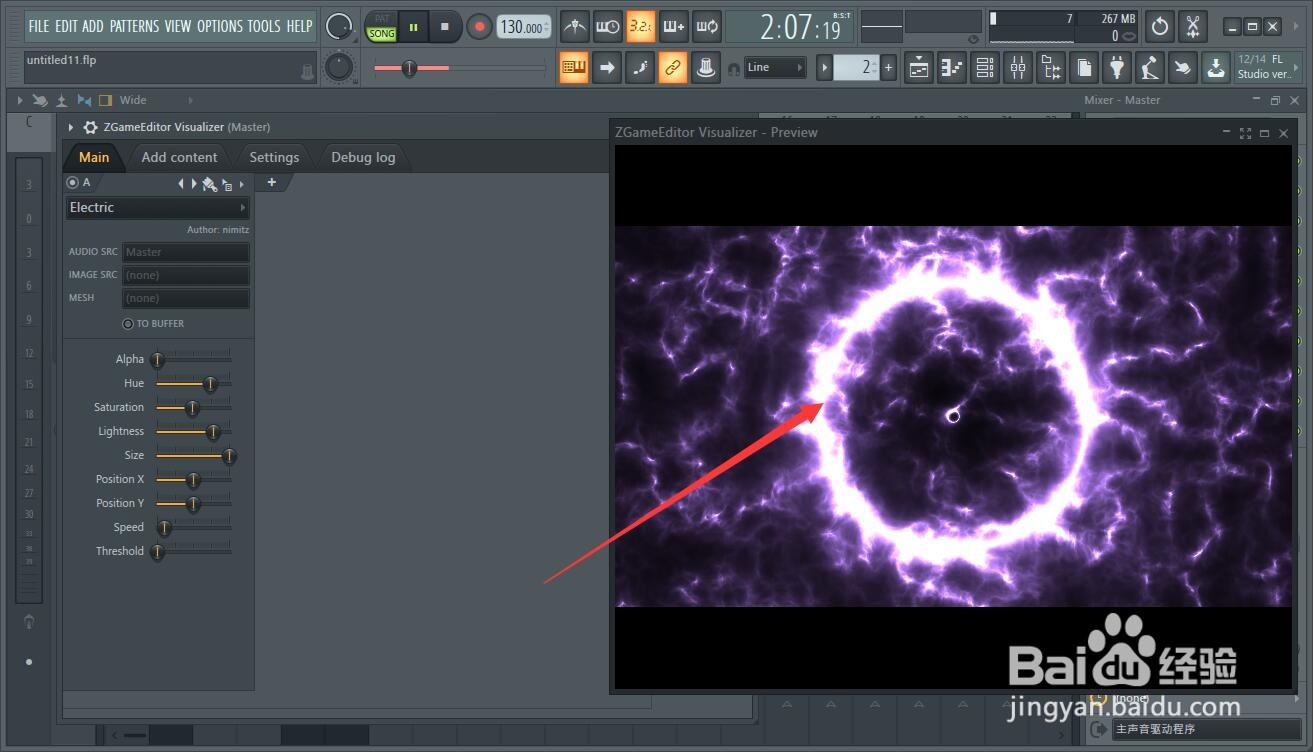
Task: Open the Line snap dropdown
Action: (775, 68)
